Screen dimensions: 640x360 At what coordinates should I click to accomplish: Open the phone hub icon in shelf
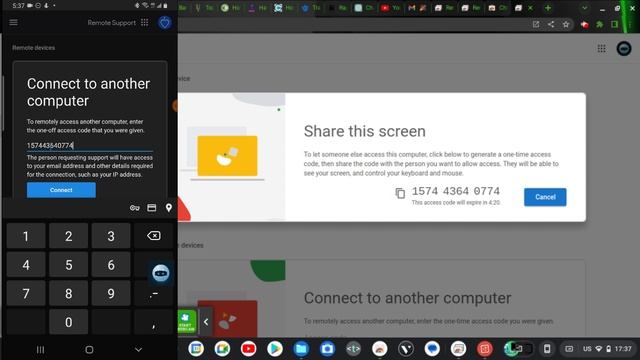point(547,349)
